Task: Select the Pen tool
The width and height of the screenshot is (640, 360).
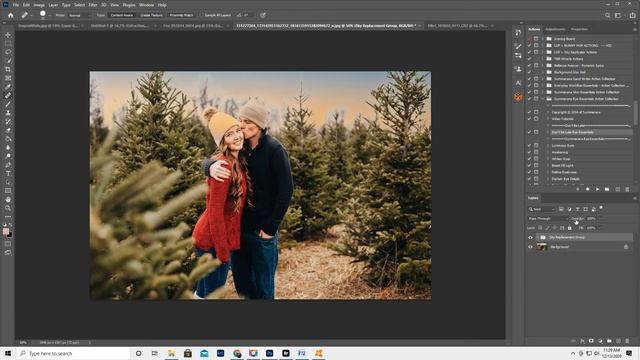Action: [x=8, y=165]
